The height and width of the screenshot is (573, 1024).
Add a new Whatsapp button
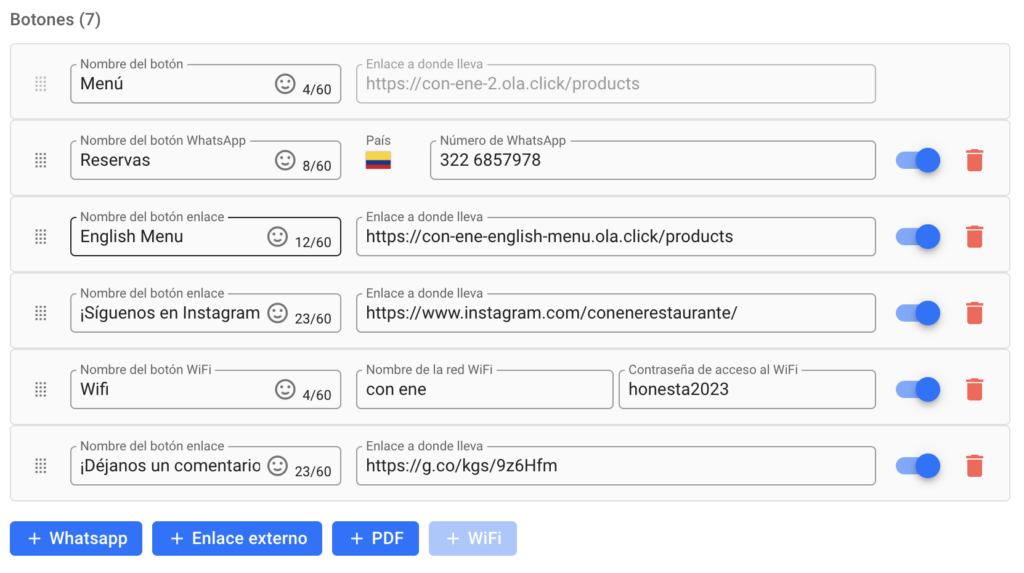pyautogui.click(x=76, y=538)
